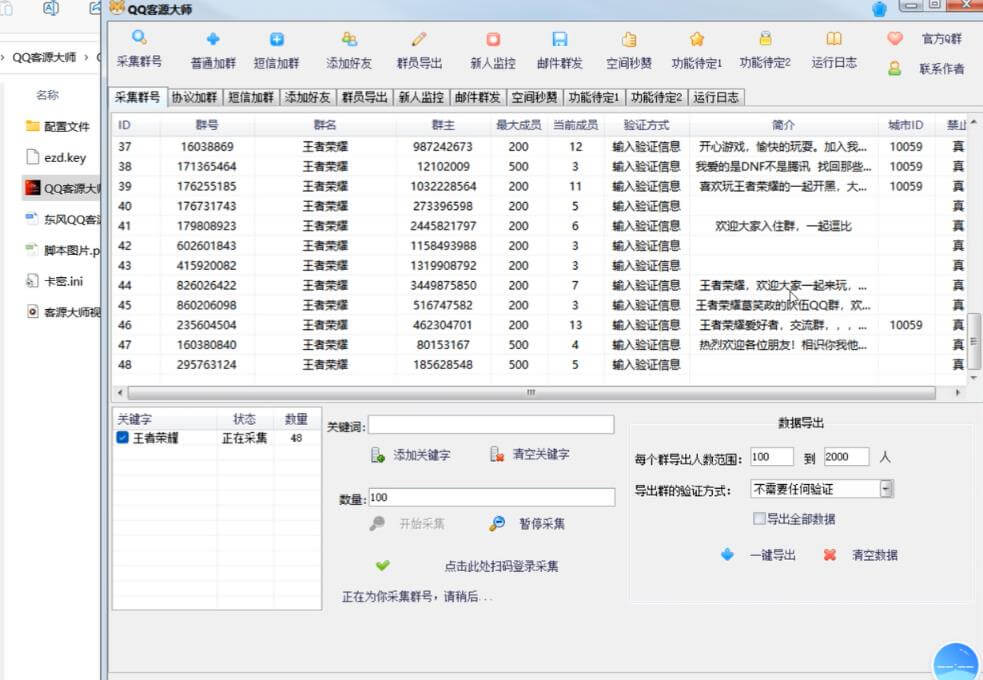
Task: Switch to the 添加好友 tab
Action: click(307, 97)
